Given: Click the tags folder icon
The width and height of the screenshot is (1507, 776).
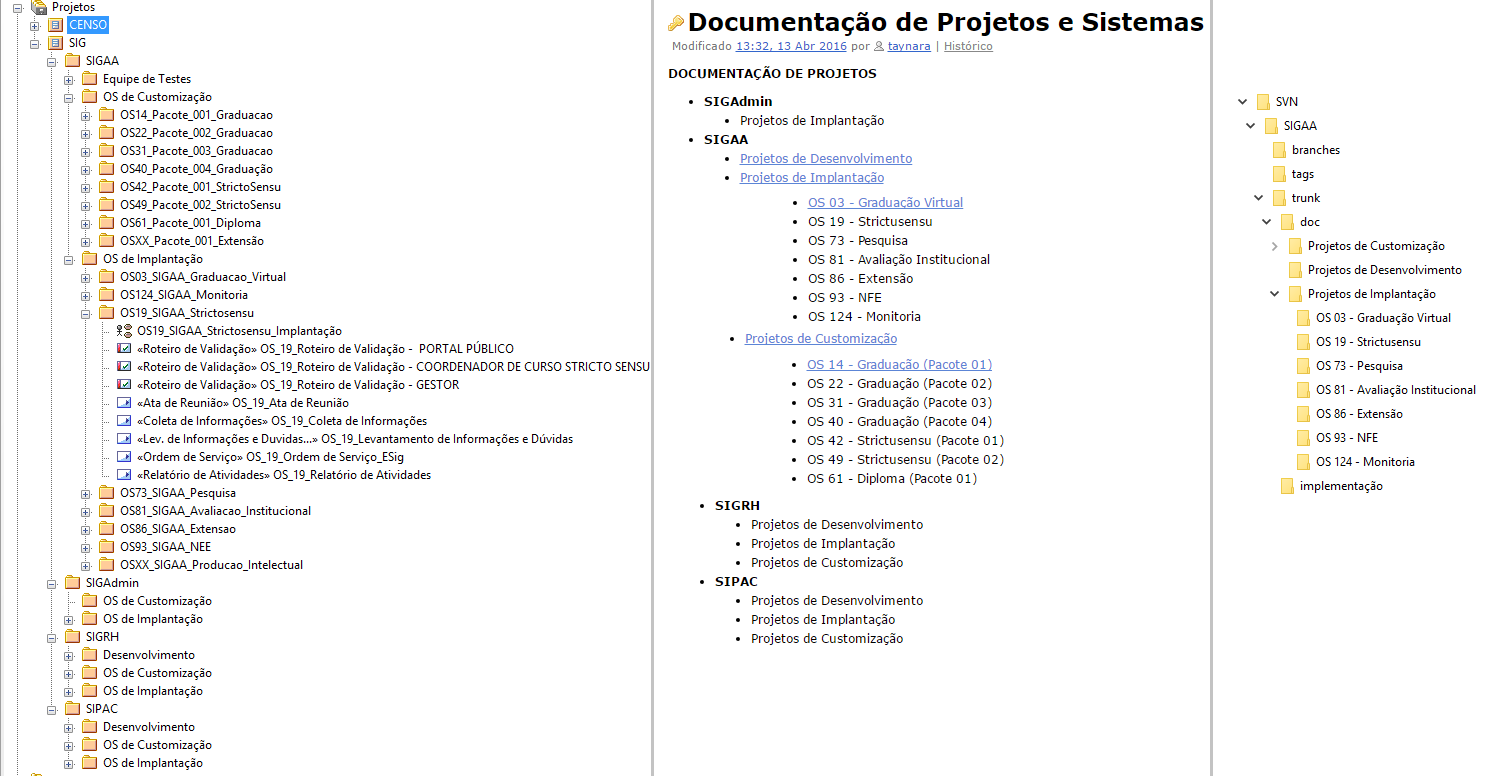Looking at the screenshot, I should (1279, 174).
